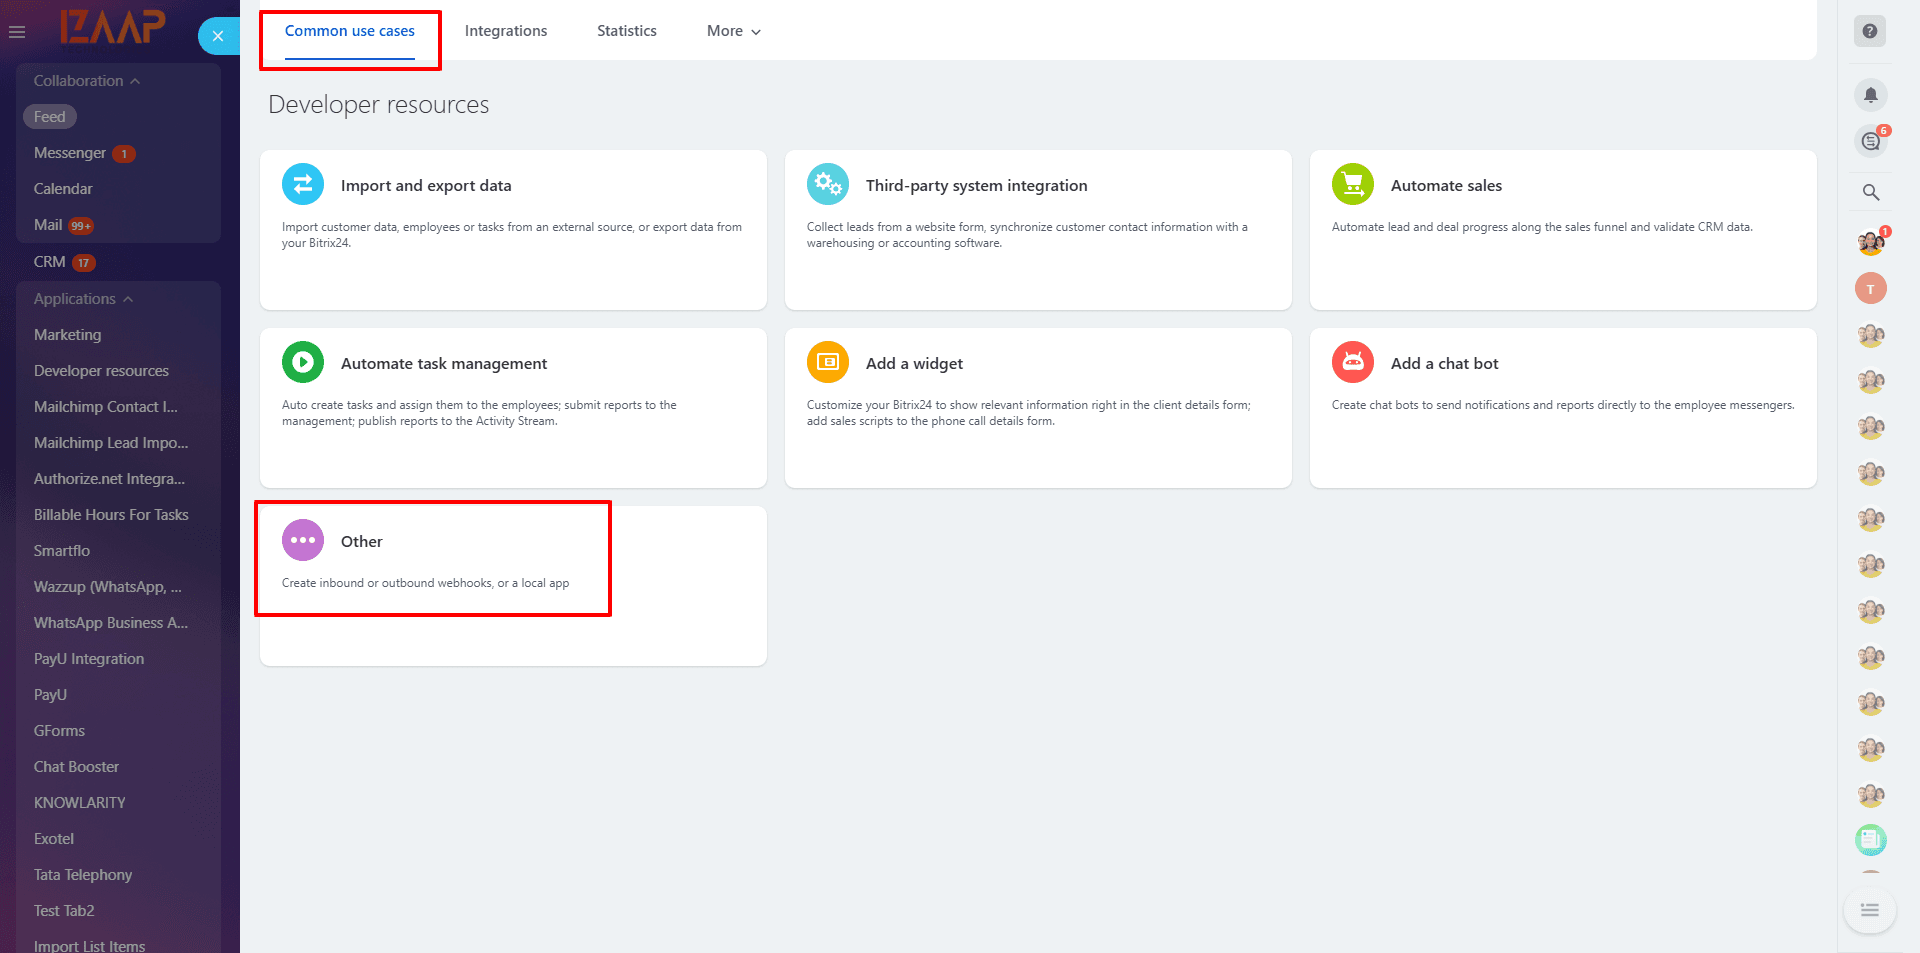Open the More dropdown menu
The width and height of the screenshot is (1920, 953).
[x=733, y=31]
